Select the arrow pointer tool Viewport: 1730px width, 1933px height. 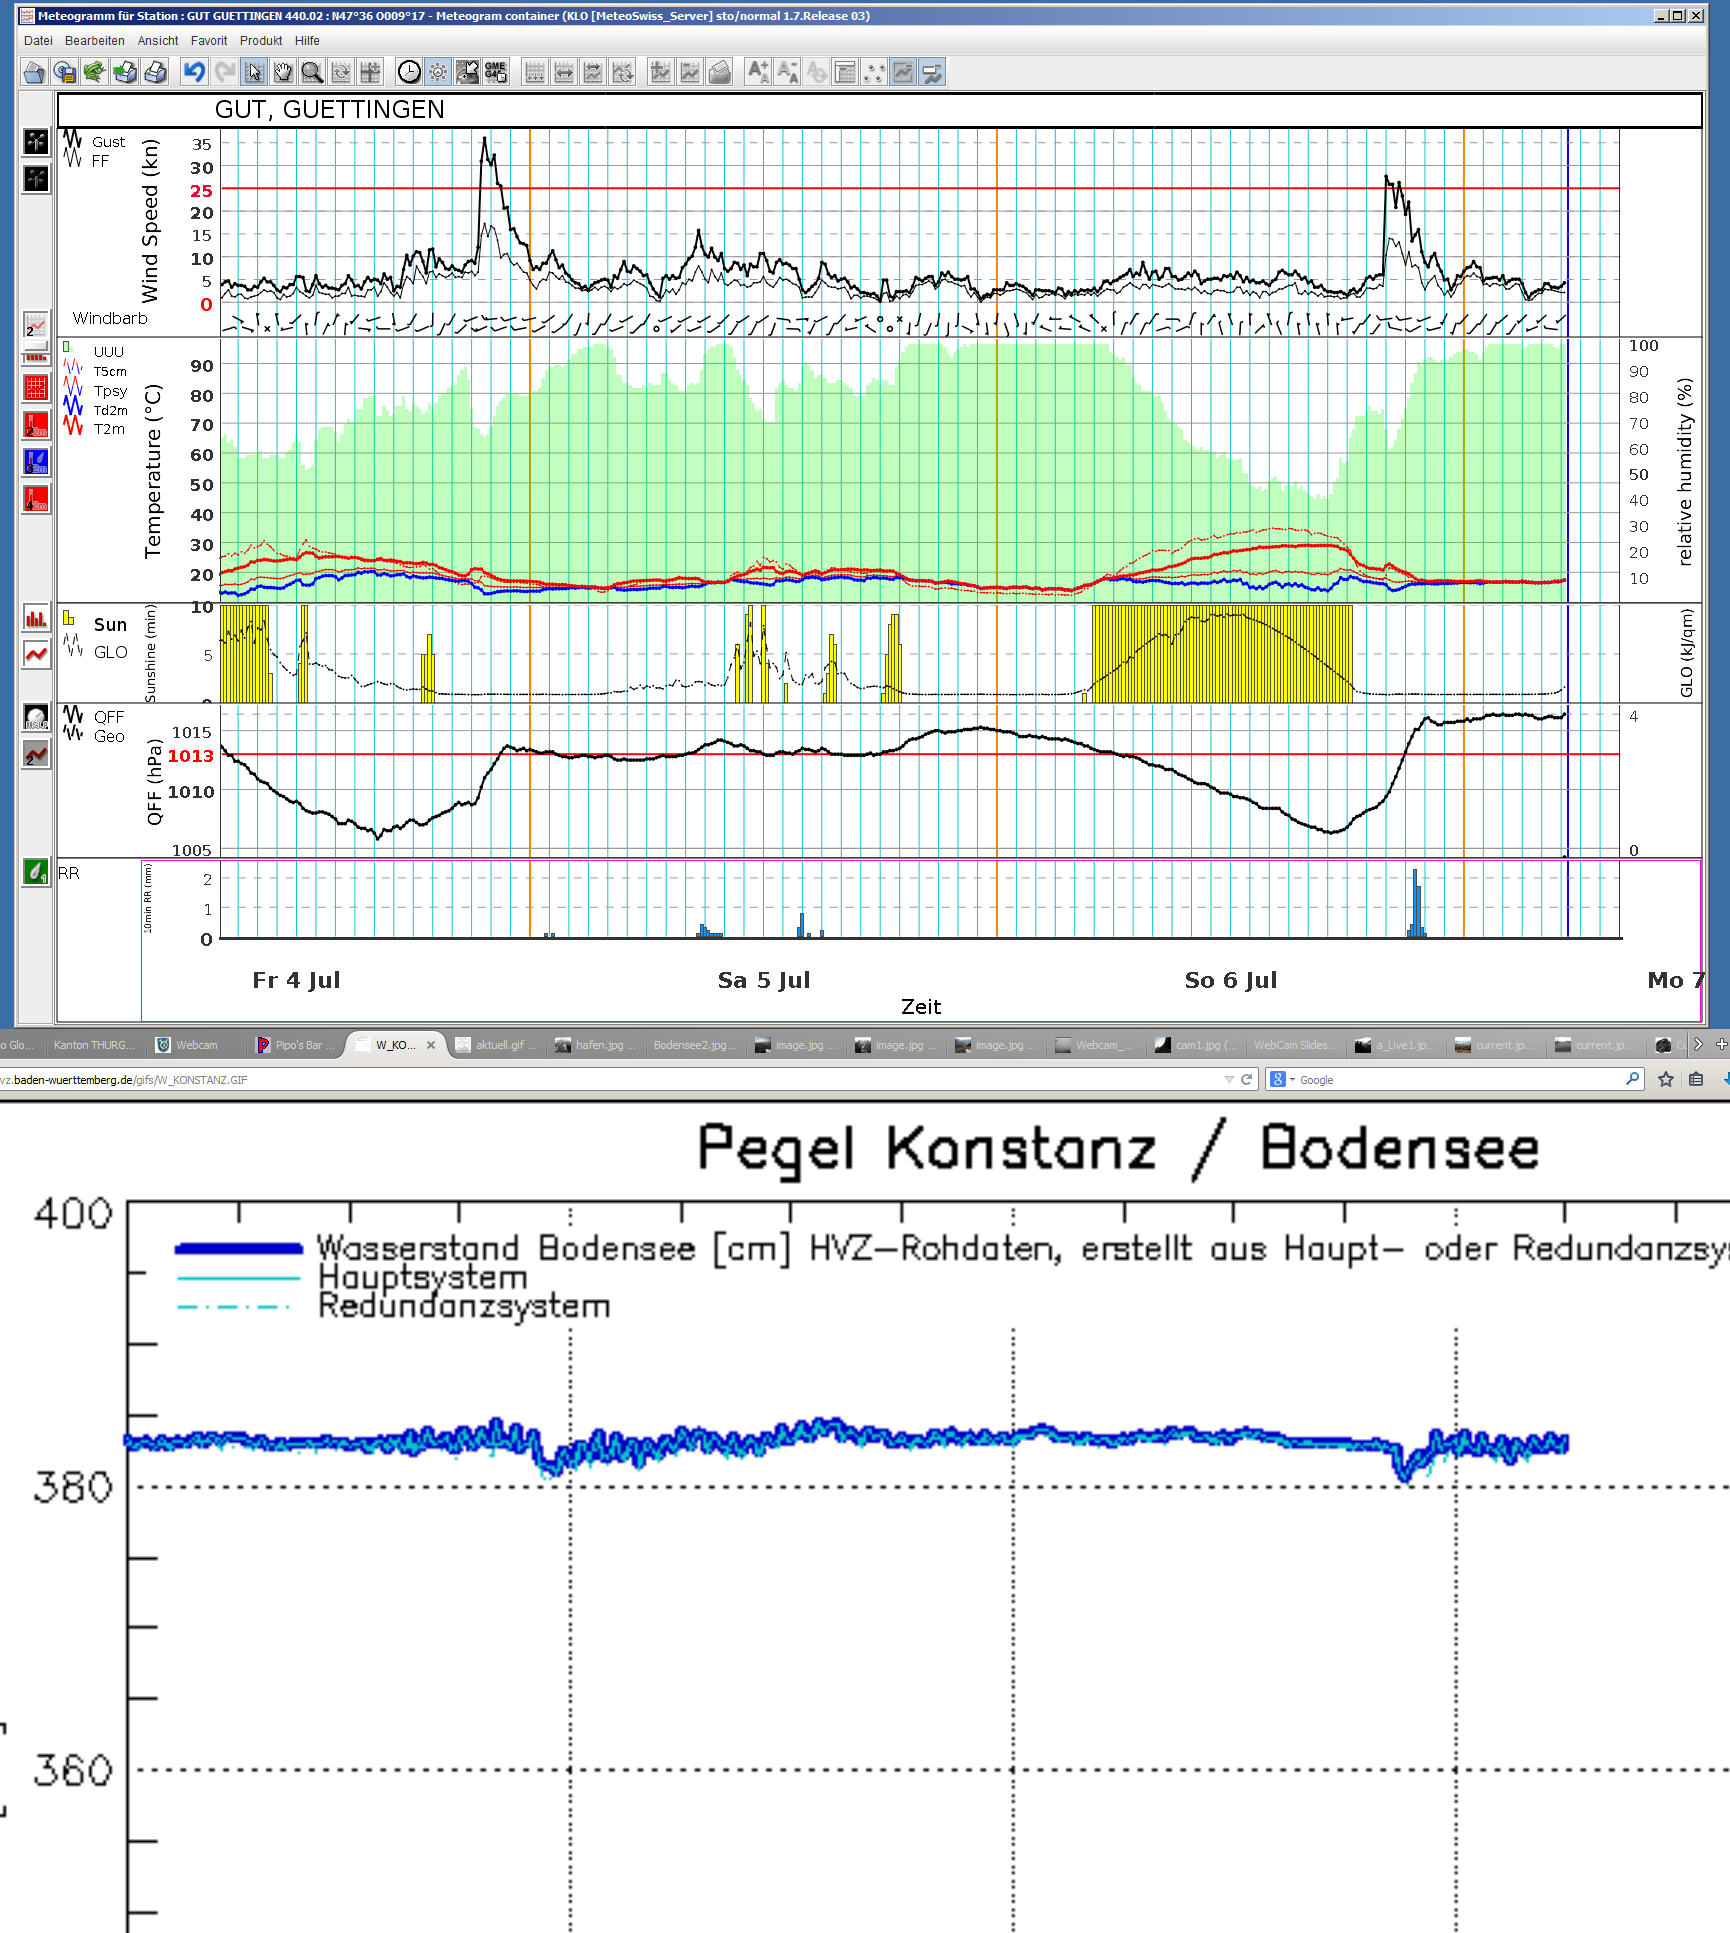[x=254, y=72]
